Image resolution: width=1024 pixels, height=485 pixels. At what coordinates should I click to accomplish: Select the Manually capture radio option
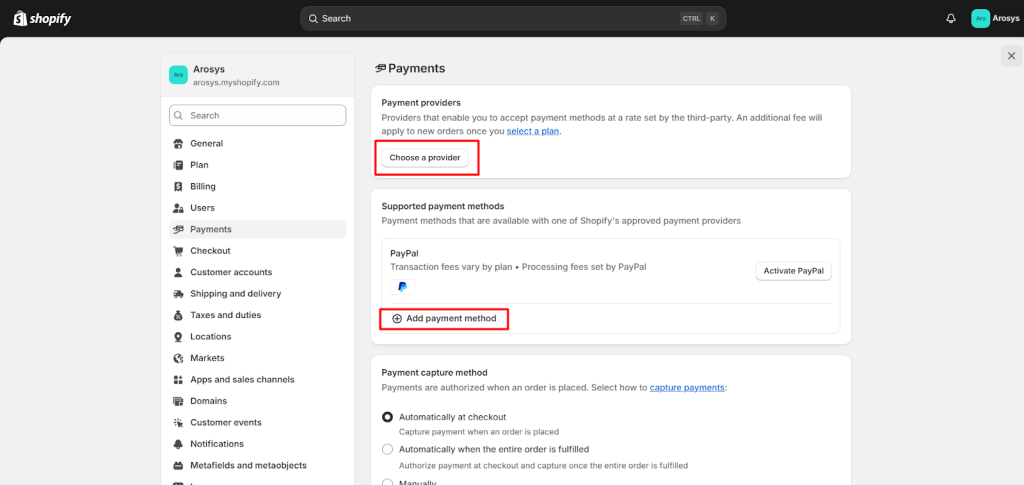[388, 481]
